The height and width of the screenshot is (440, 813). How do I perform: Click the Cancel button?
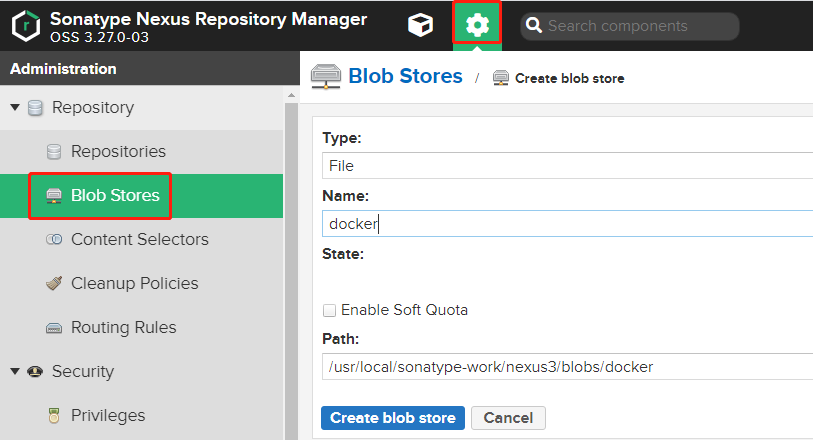coord(508,418)
